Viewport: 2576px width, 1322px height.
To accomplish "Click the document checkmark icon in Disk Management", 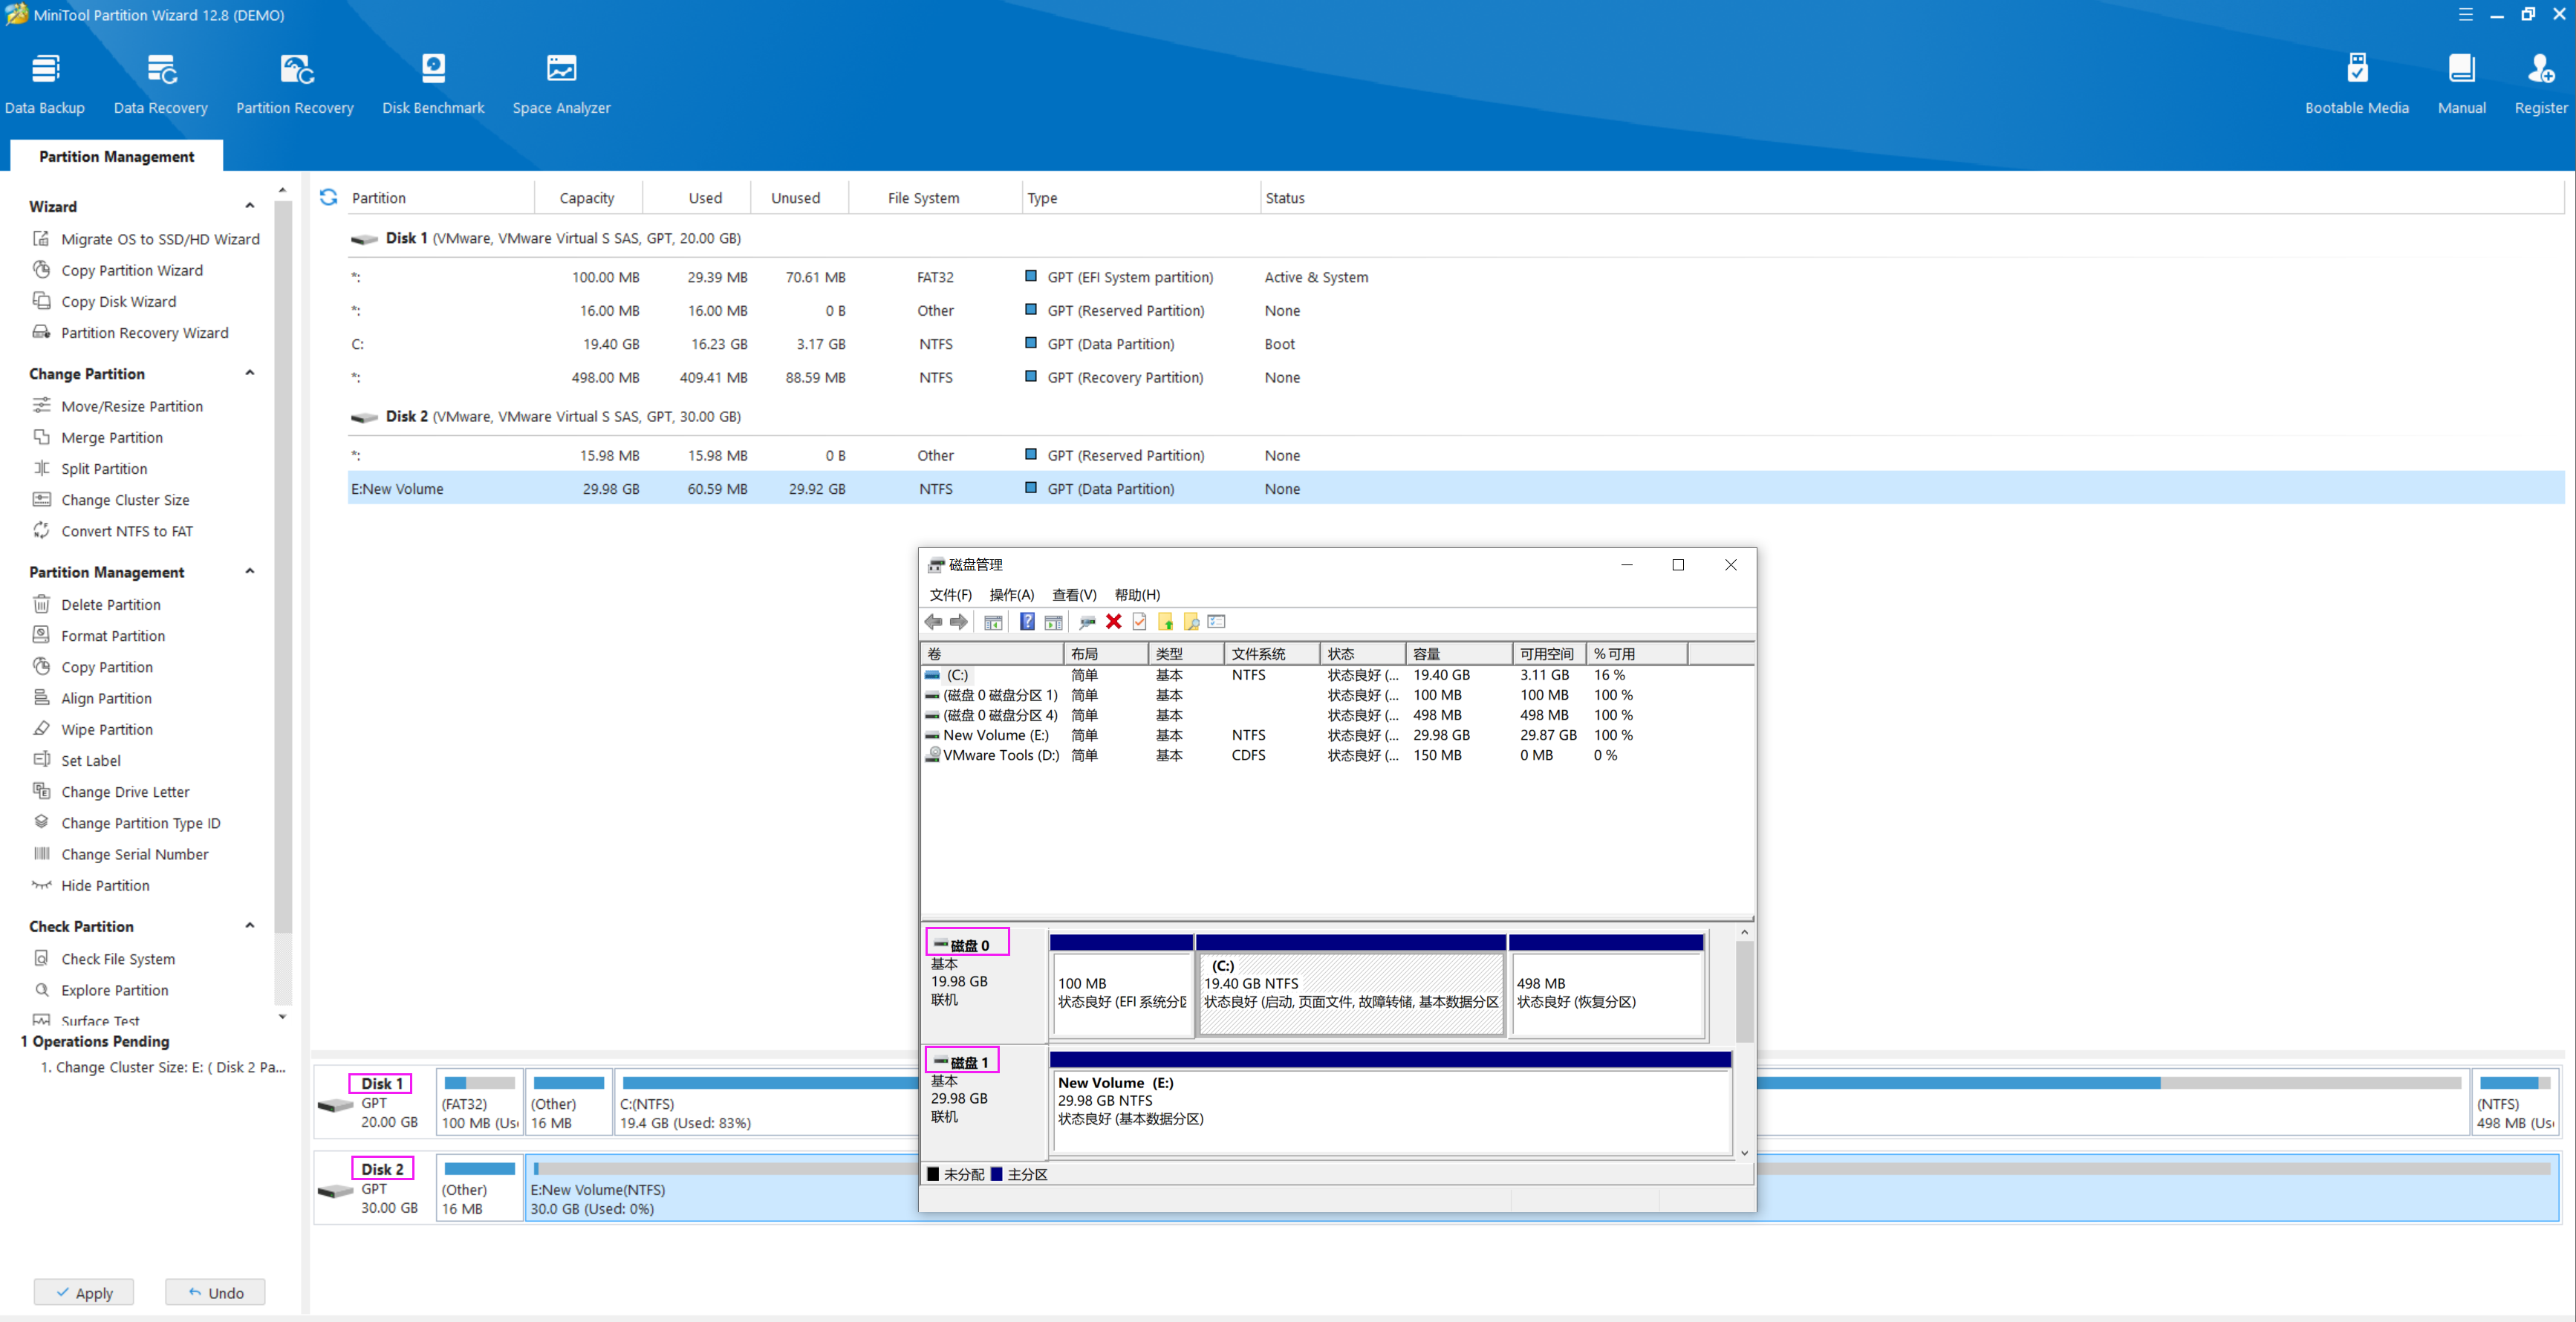I will (x=1139, y=622).
